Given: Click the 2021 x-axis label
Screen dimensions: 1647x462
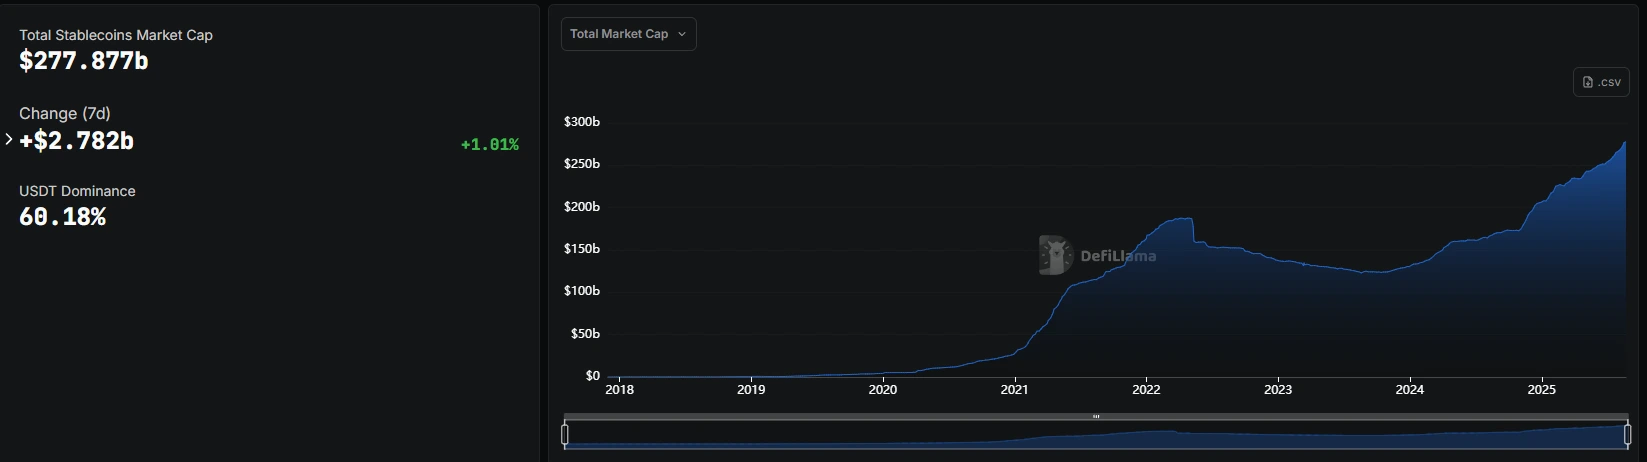Looking at the screenshot, I should [x=1015, y=390].
